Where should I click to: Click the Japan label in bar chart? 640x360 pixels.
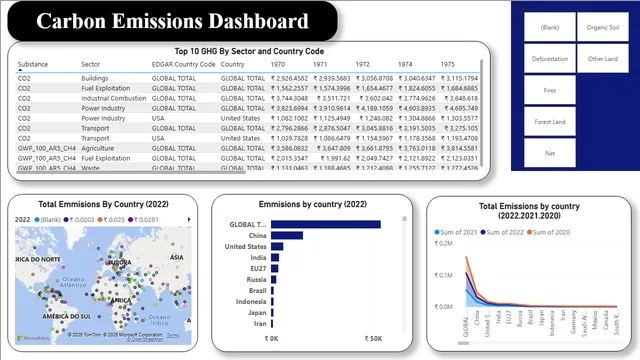point(257,313)
